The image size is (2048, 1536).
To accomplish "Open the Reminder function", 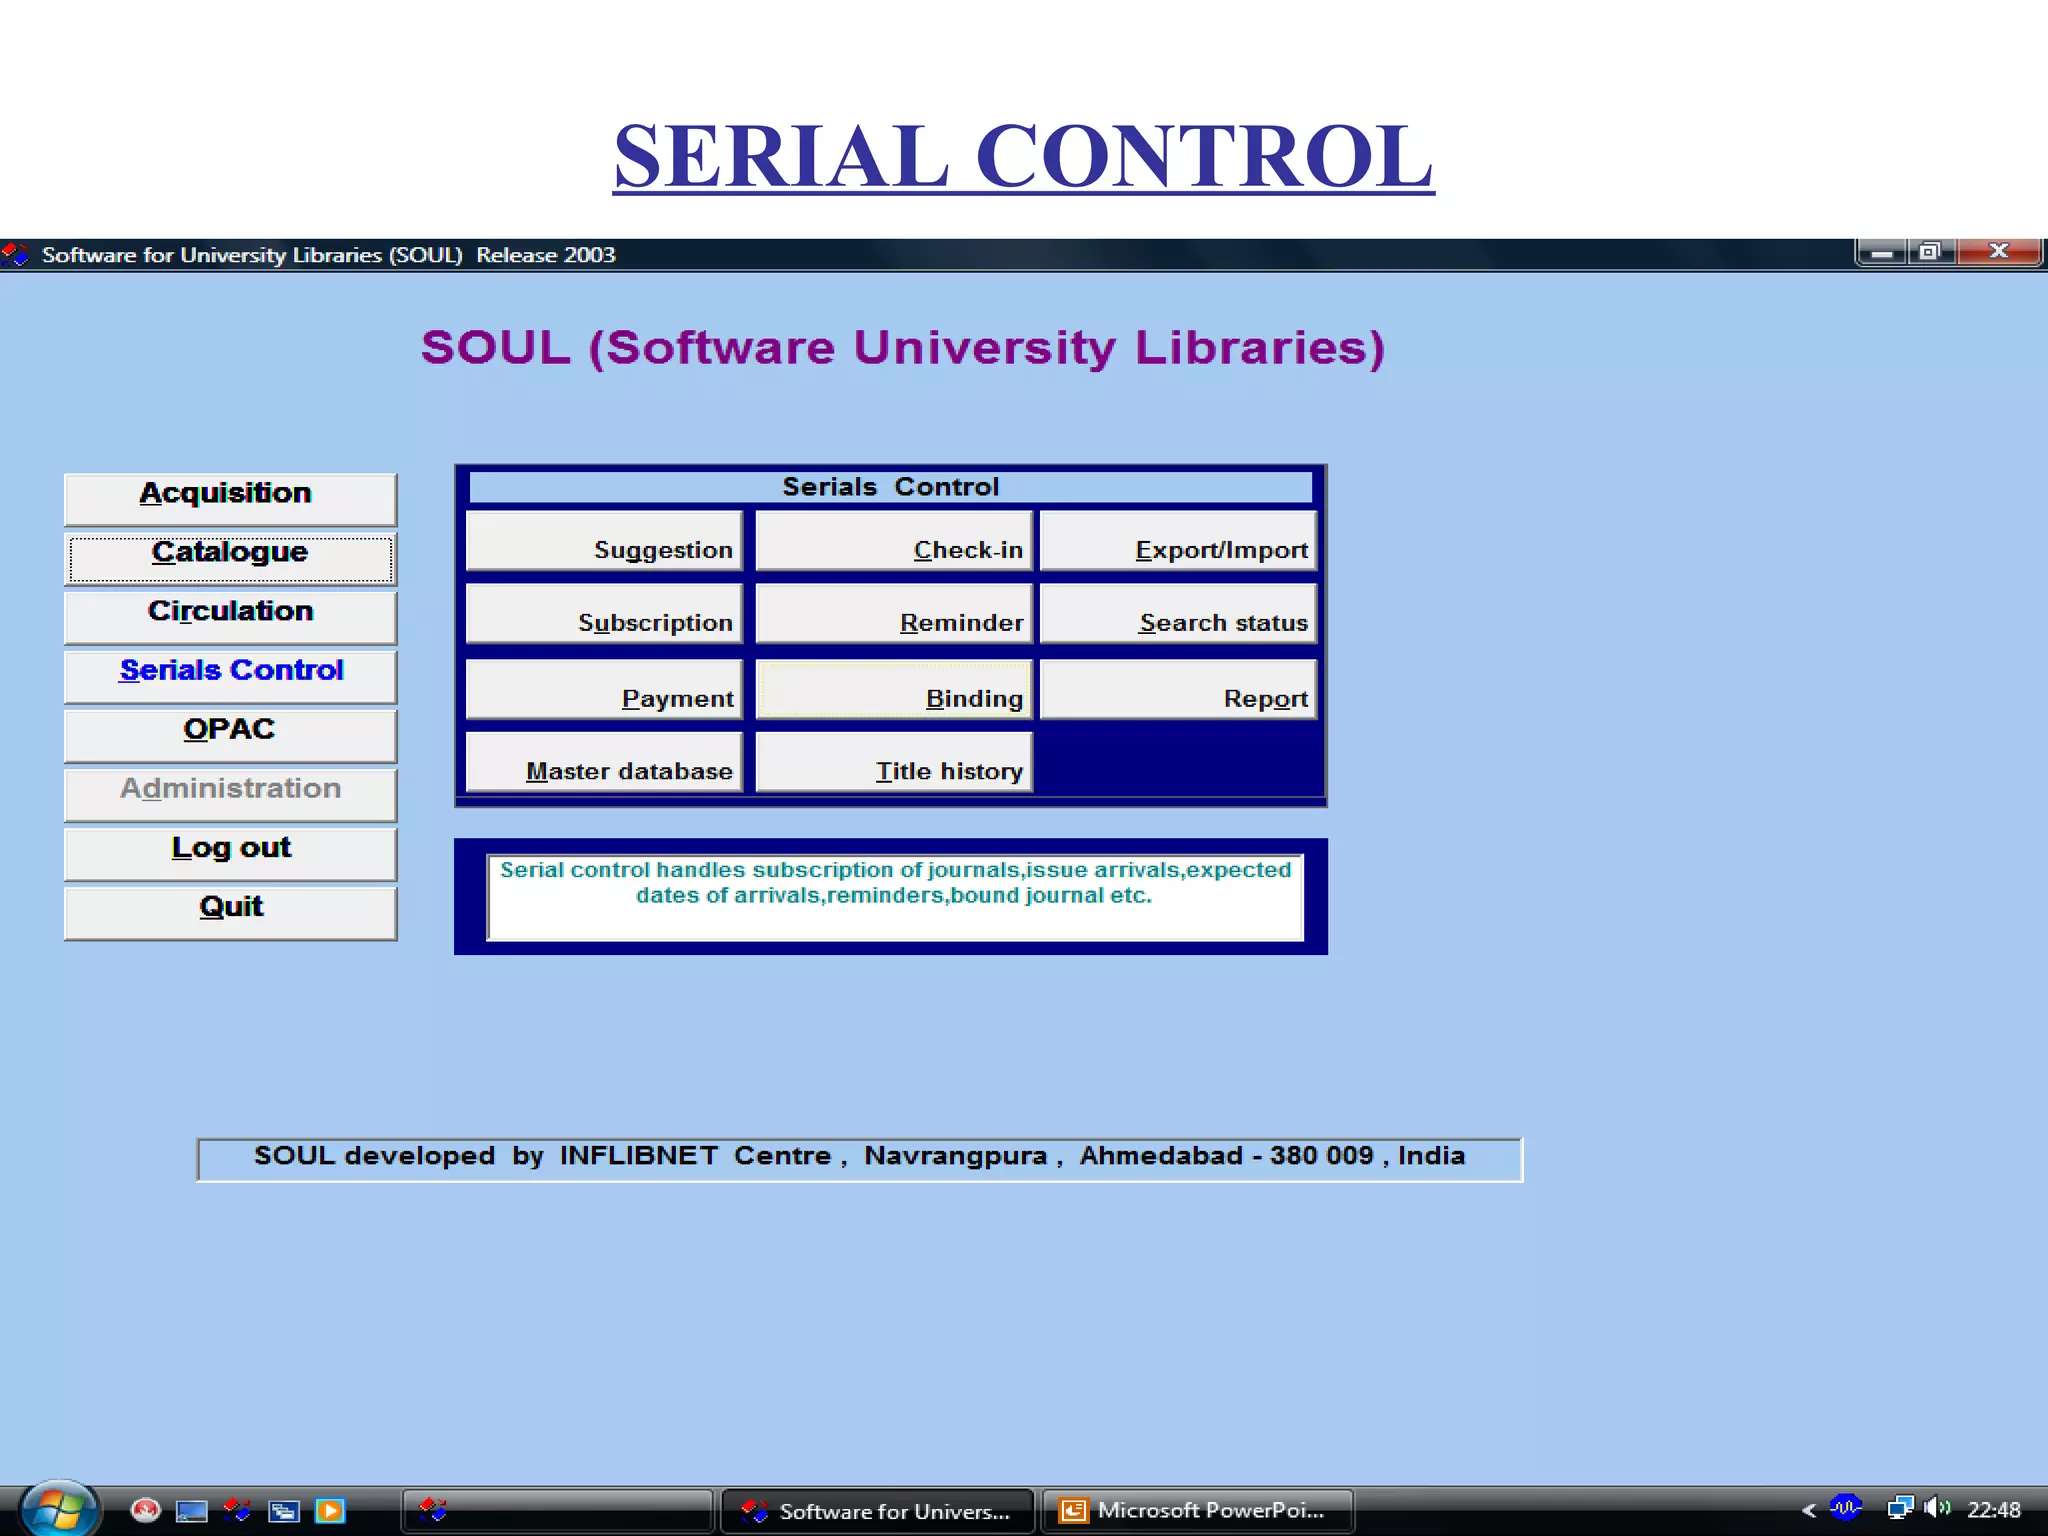I will 894,613.
